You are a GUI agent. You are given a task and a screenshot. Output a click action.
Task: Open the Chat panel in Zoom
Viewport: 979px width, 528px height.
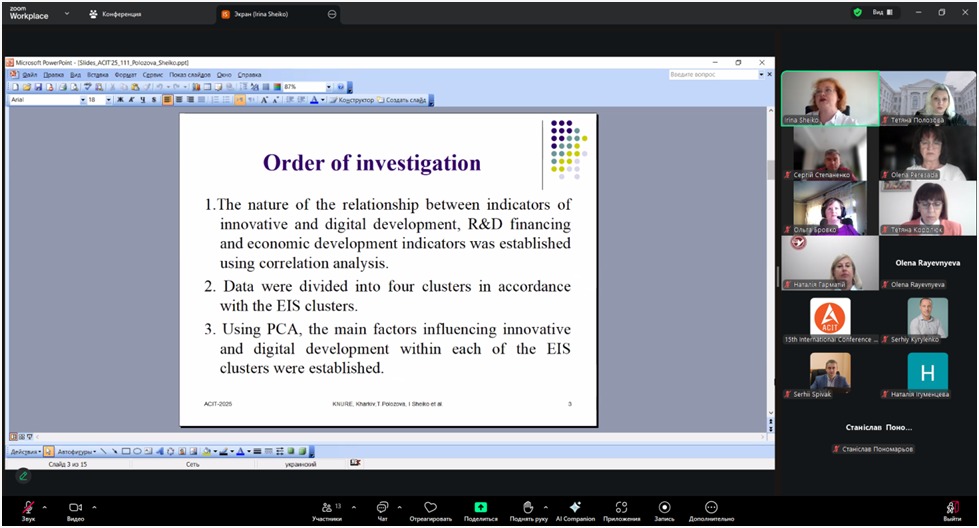[382, 508]
